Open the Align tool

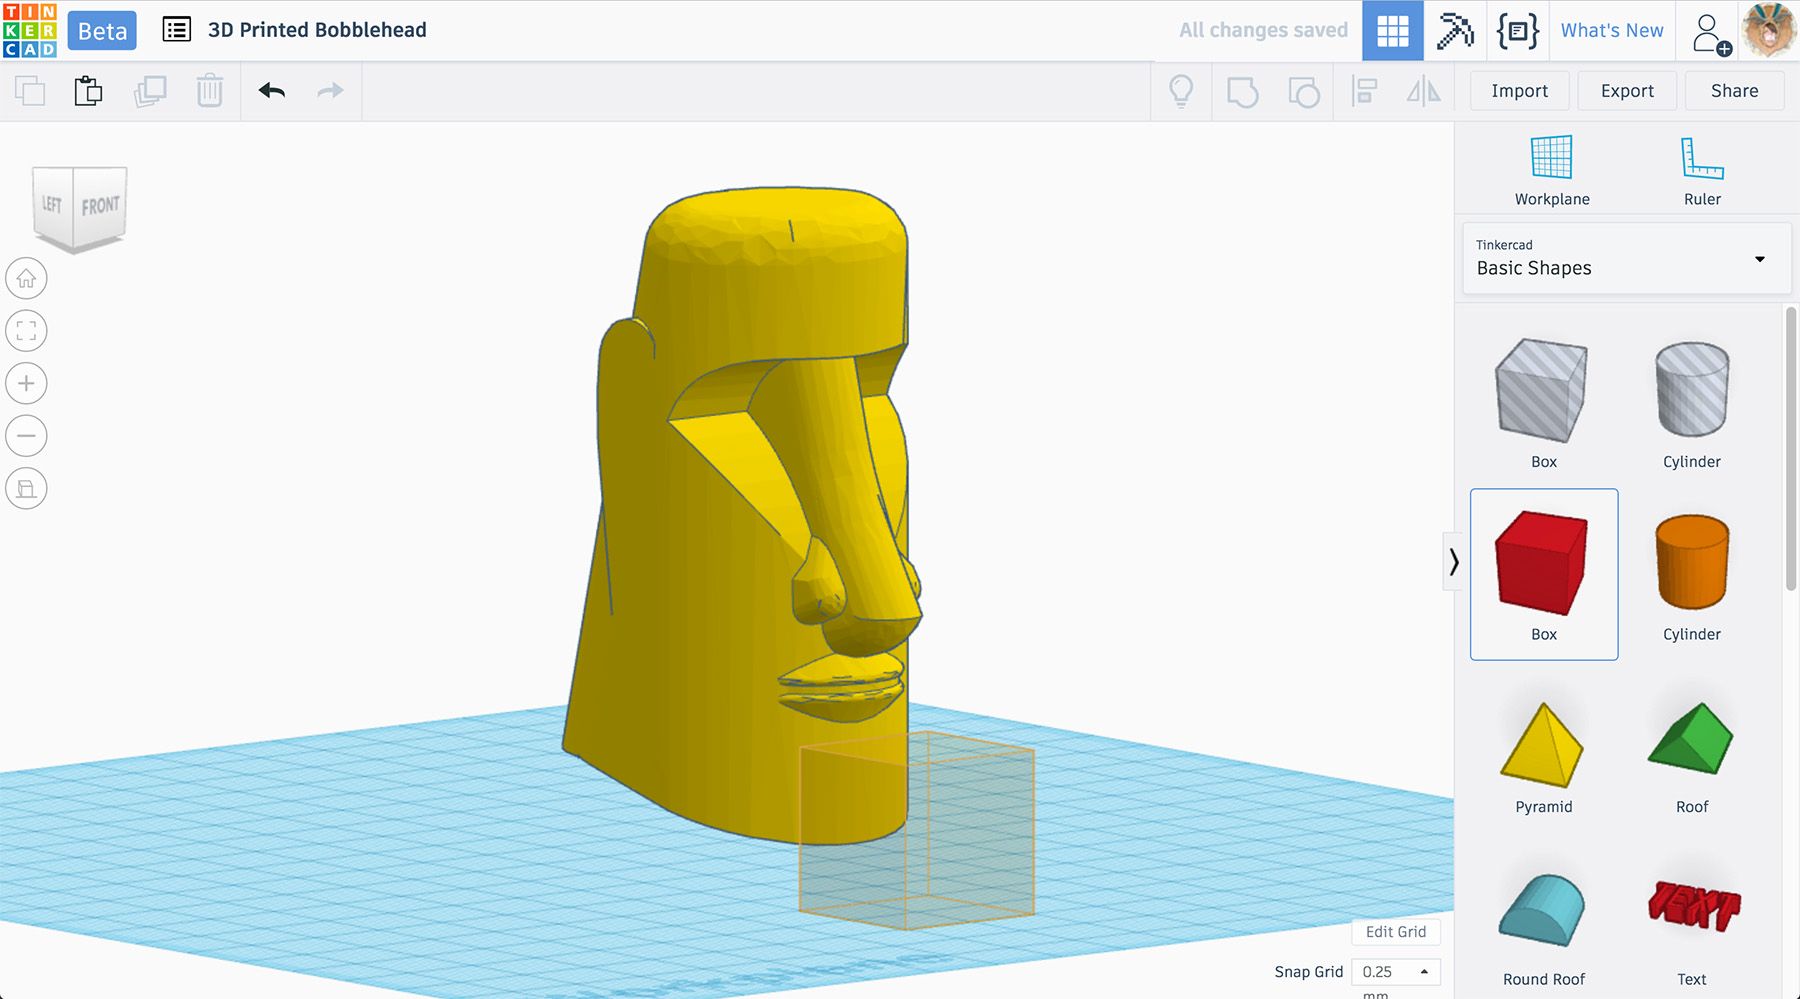(x=1364, y=91)
